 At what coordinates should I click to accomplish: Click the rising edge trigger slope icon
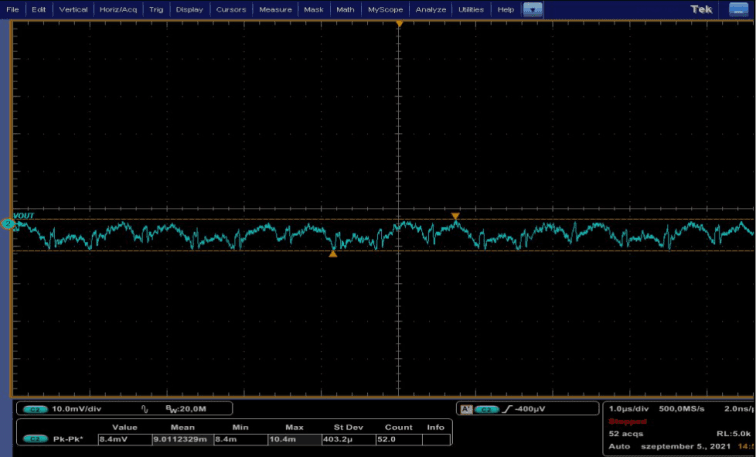click(506, 409)
